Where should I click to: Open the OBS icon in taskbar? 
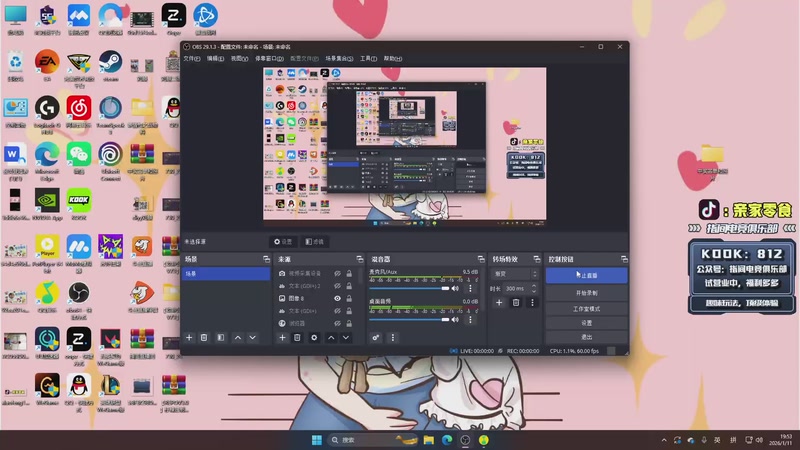465,440
